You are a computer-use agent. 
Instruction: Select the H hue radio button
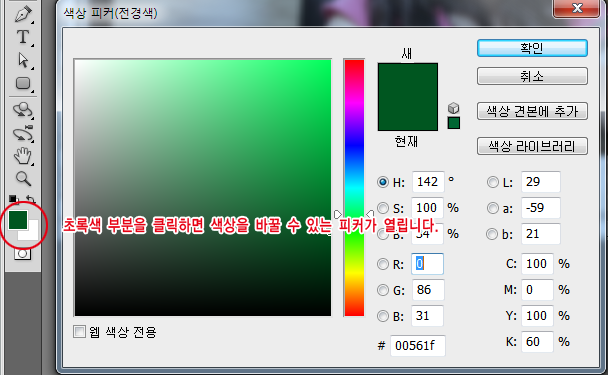pyautogui.click(x=383, y=182)
